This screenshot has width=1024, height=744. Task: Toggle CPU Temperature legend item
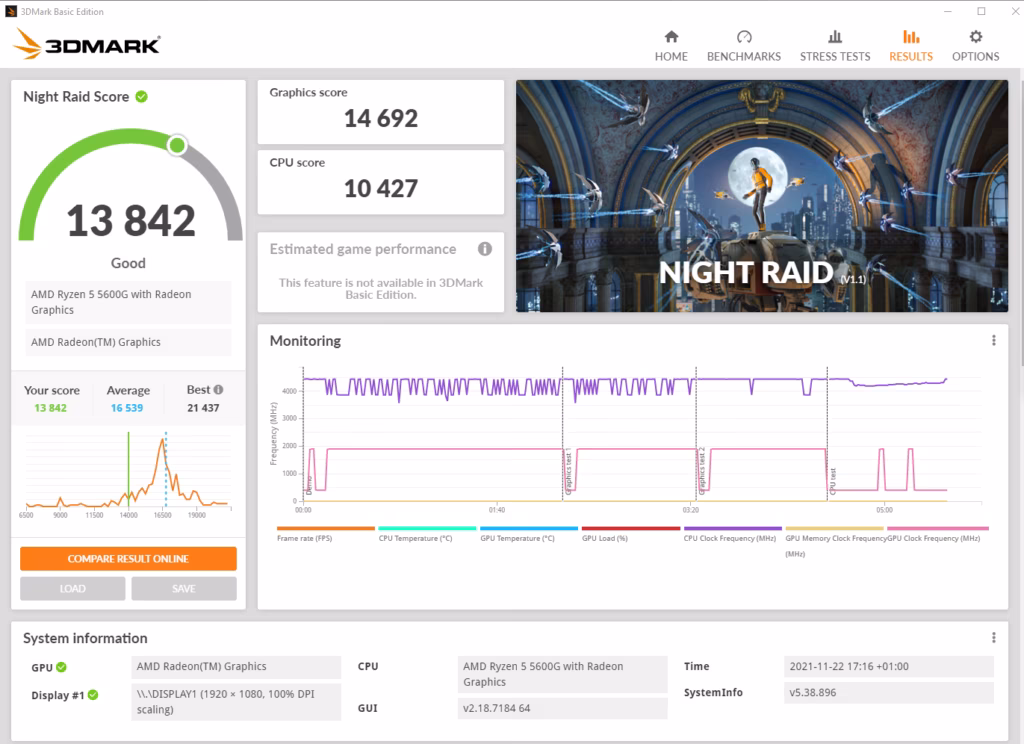426,534
